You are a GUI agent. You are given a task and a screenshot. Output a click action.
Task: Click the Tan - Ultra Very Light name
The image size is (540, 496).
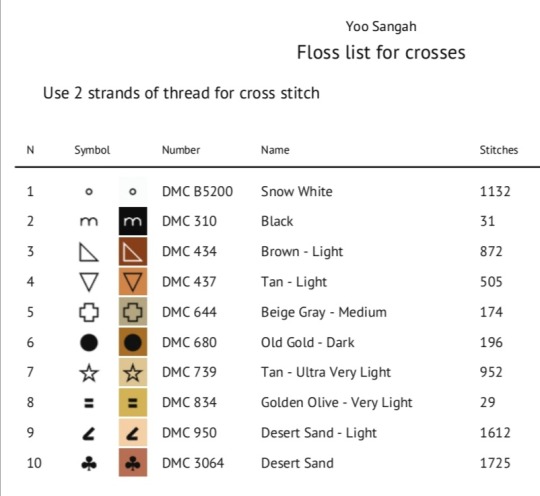(x=326, y=373)
